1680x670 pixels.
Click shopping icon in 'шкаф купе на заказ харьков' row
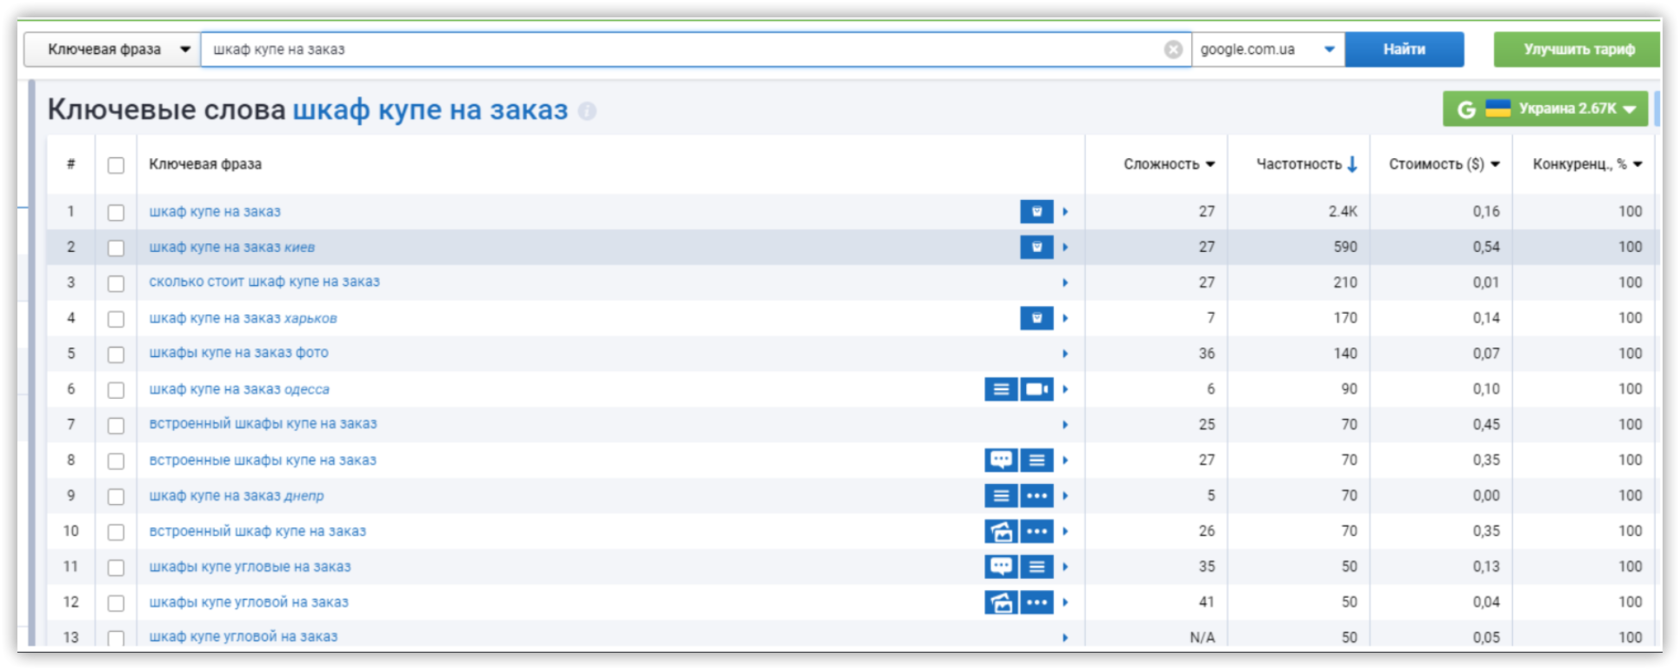[1036, 318]
